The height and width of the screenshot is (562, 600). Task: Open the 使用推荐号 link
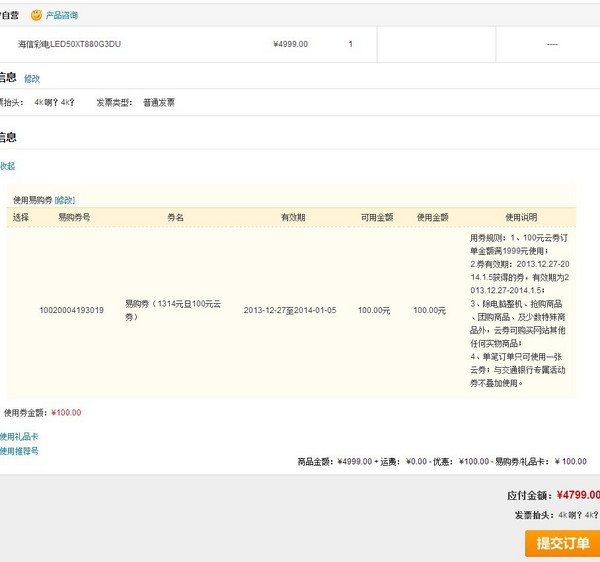point(19,451)
